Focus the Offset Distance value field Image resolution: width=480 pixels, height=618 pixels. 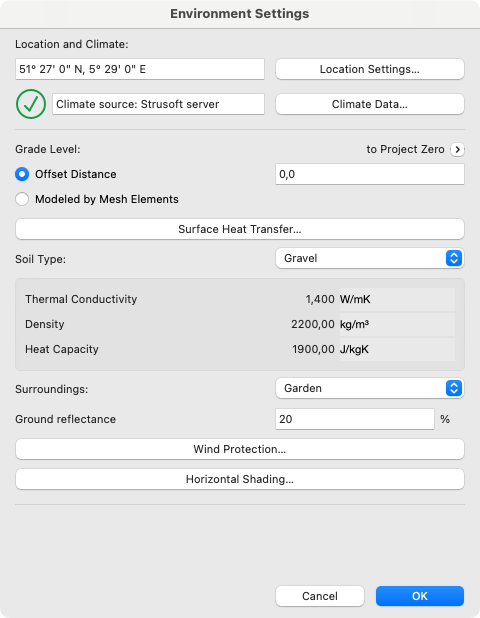tap(370, 174)
